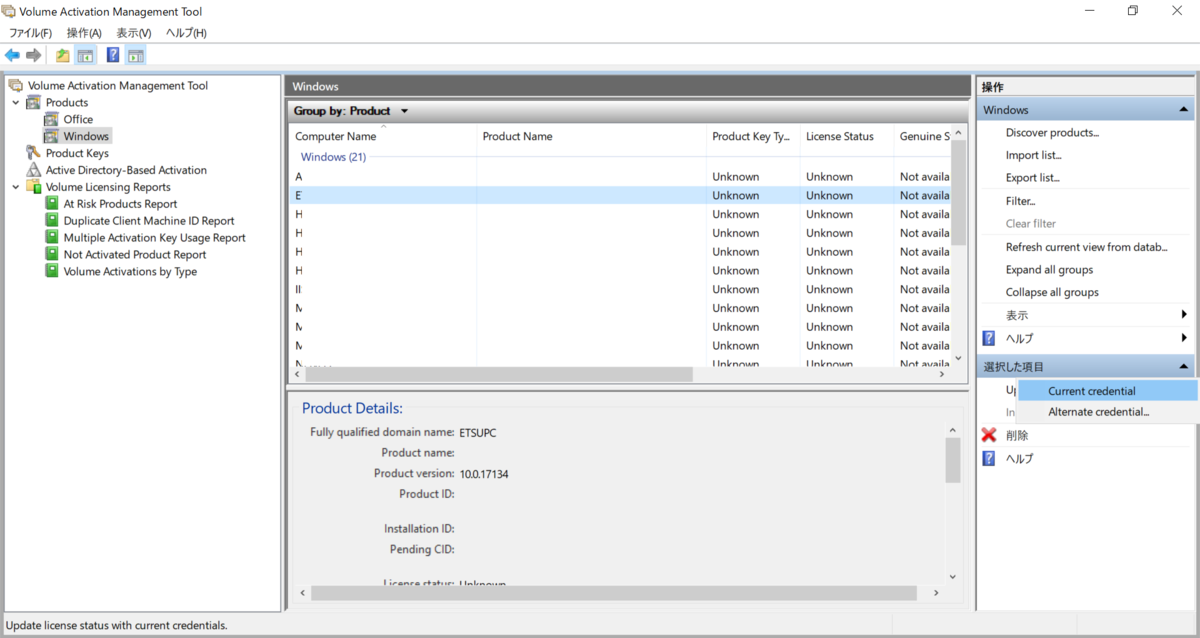Screen dimensions: 1200x638
Task: Click the ETSUPC domain name value
Action: (x=478, y=433)
